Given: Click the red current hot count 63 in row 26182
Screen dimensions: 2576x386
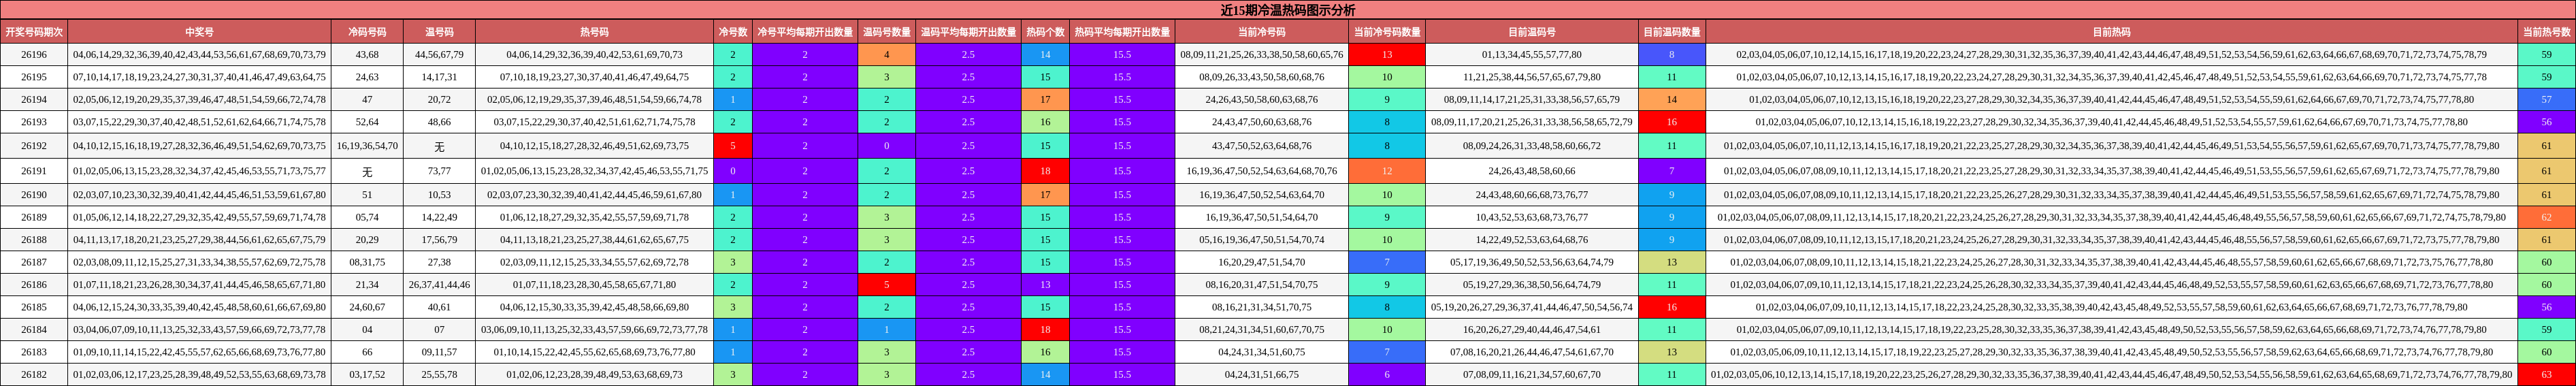Looking at the screenshot, I should (x=2546, y=375).
